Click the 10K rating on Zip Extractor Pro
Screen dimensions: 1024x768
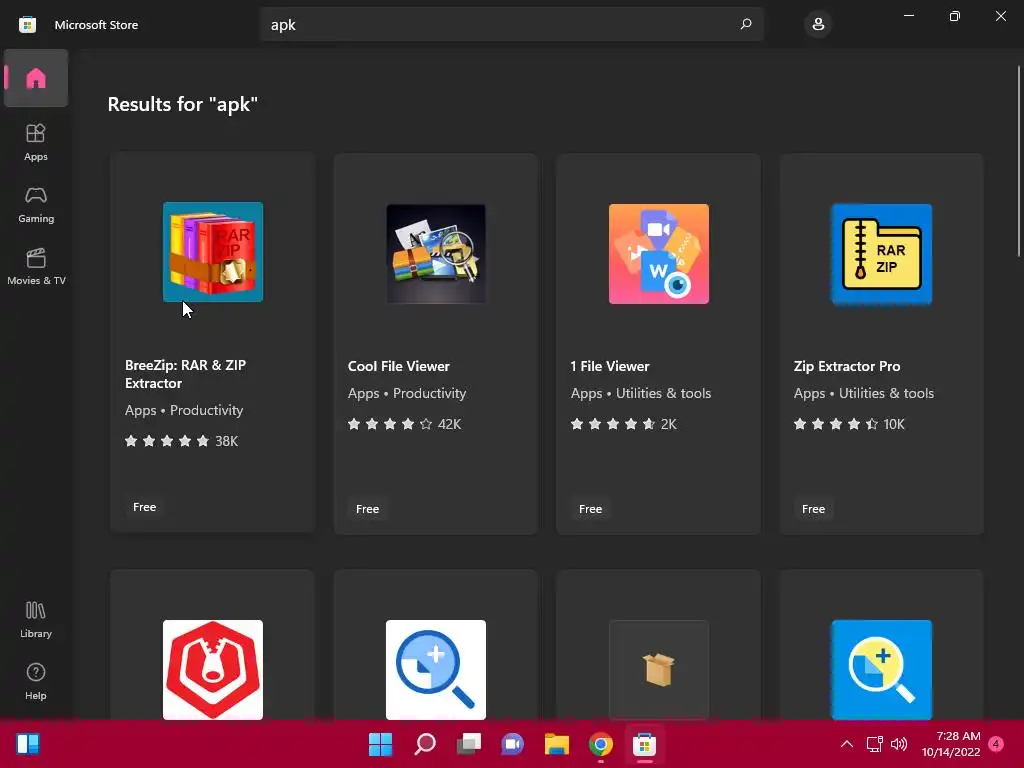(x=849, y=424)
